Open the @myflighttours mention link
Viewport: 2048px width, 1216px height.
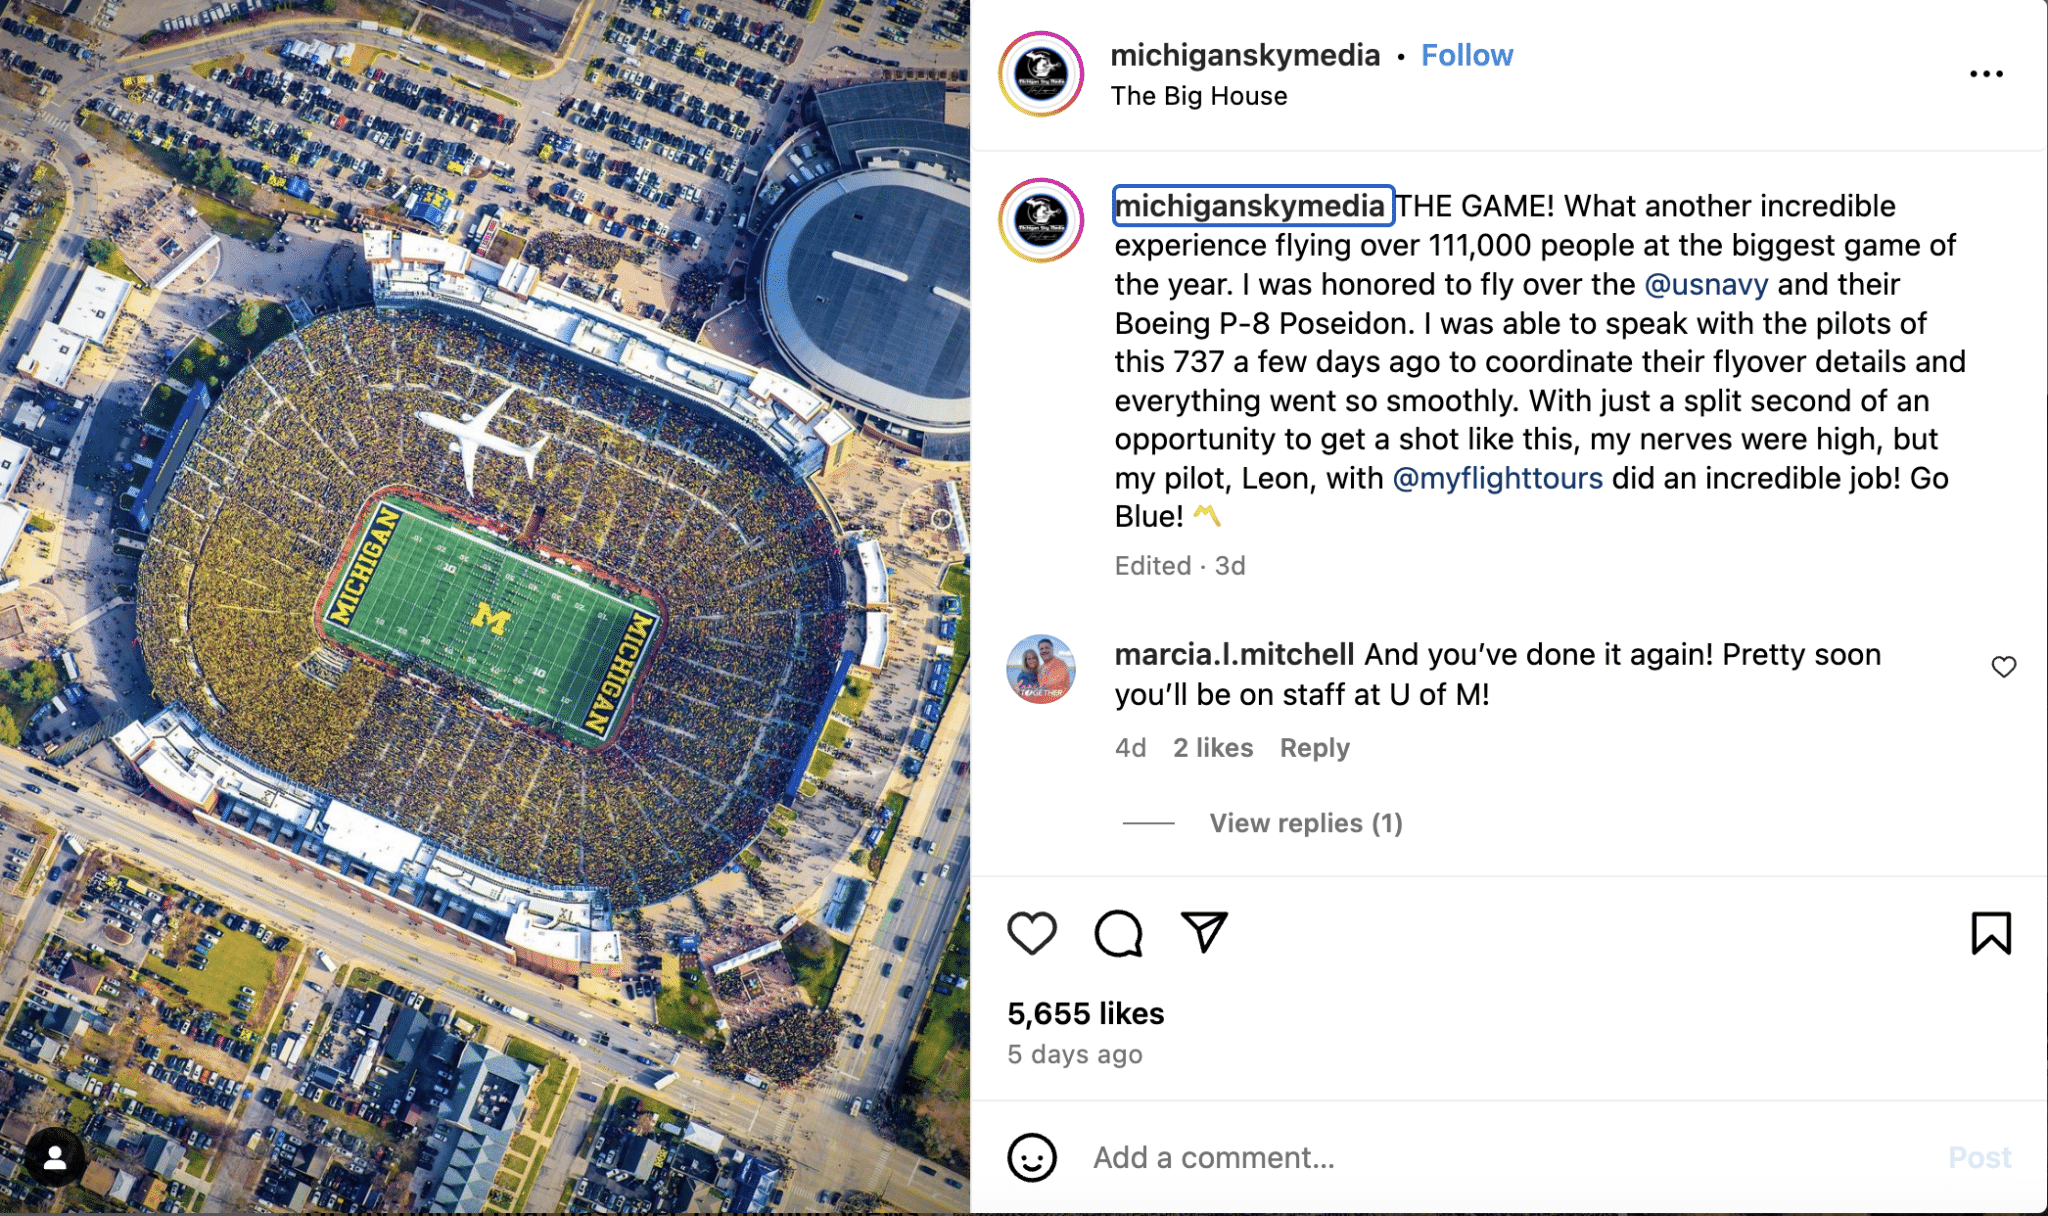tap(1497, 478)
